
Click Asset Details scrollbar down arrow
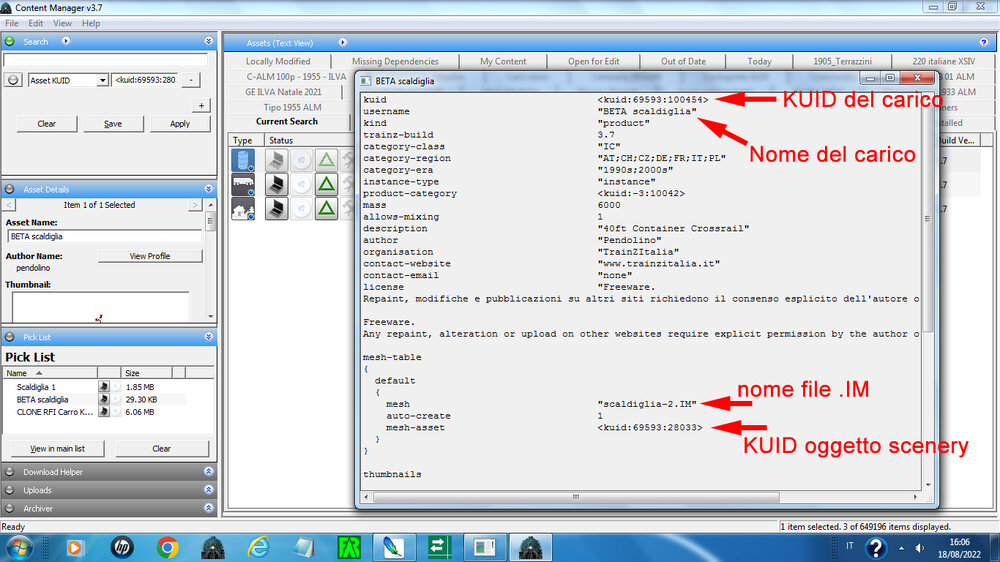(211, 316)
